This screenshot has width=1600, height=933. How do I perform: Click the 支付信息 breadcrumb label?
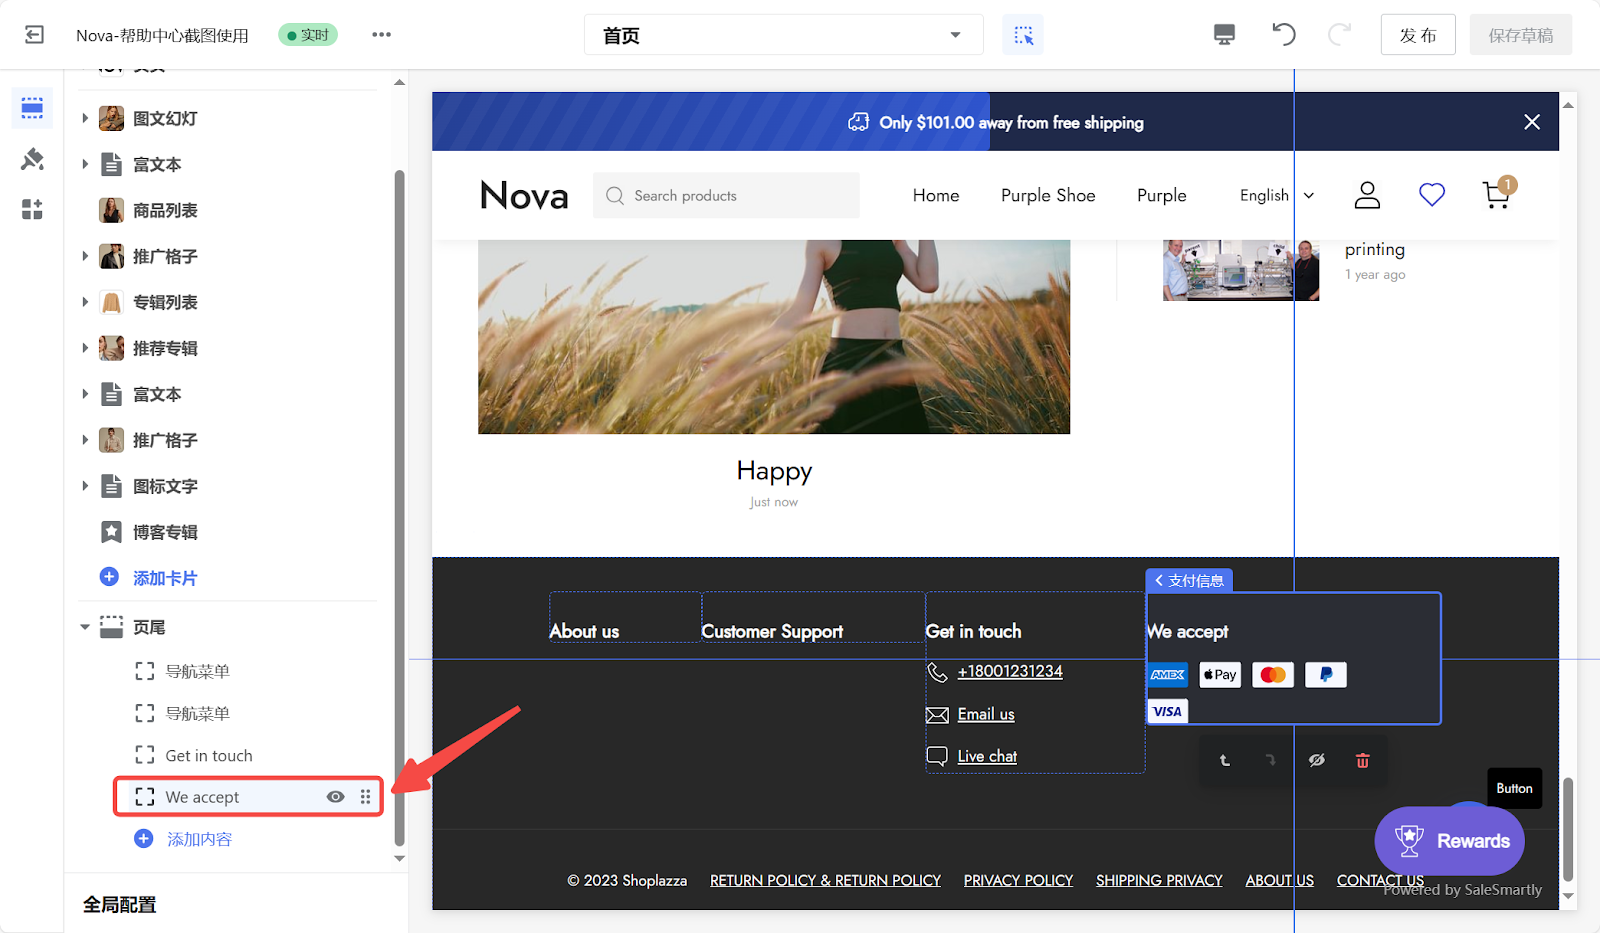1189,580
